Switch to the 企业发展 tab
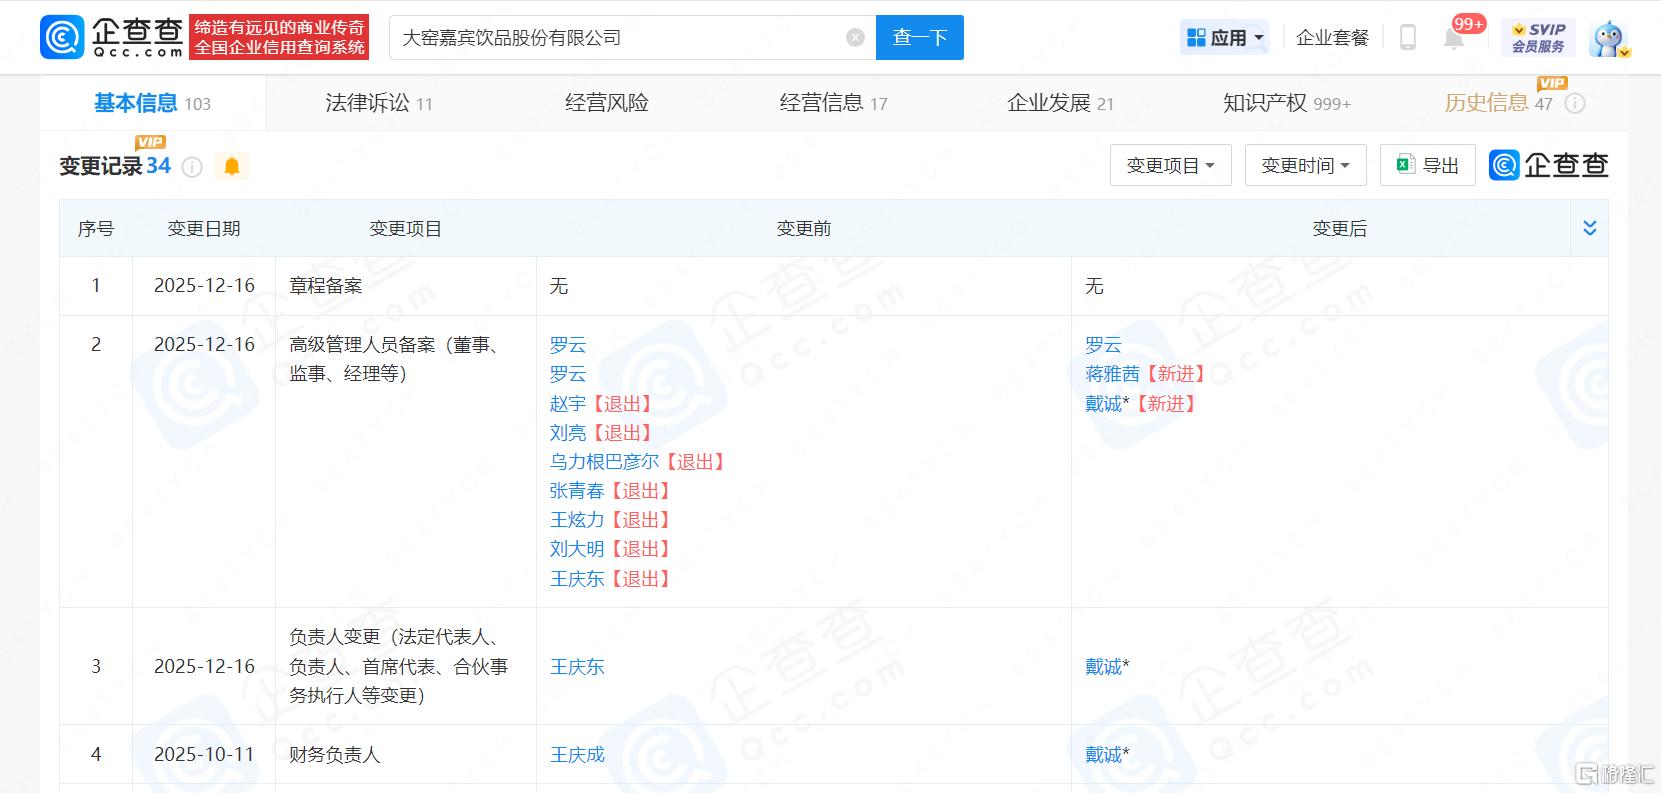1661x793 pixels. tap(1060, 103)
